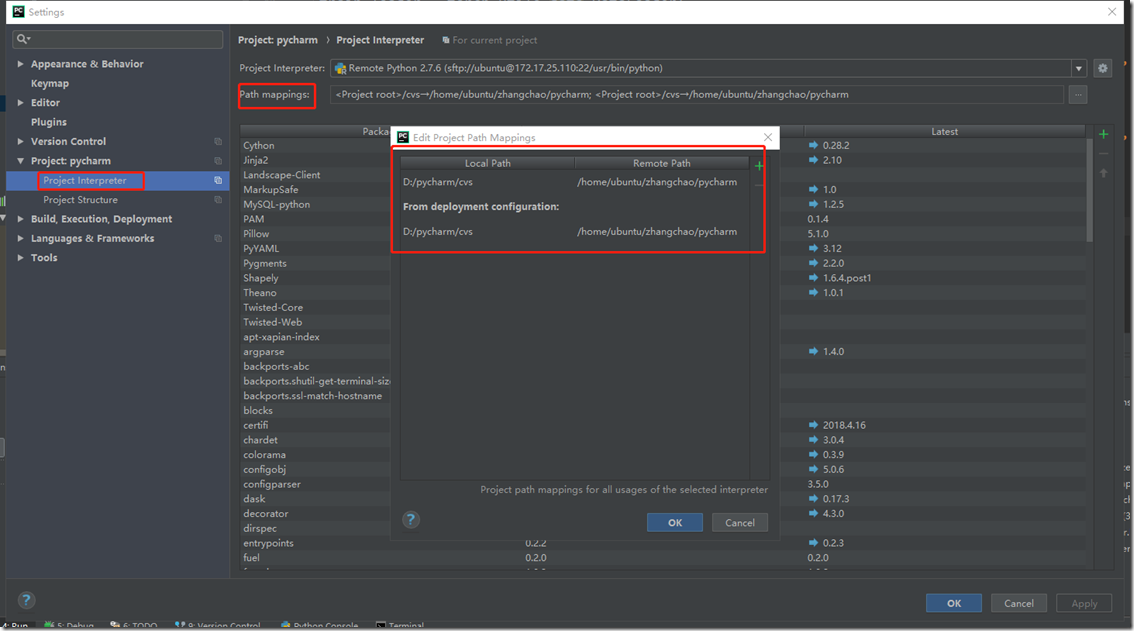
Task: Click the PyYAML upgrade arrow next to 3.12
Action: pyautogui.click(x=813, y=248)
